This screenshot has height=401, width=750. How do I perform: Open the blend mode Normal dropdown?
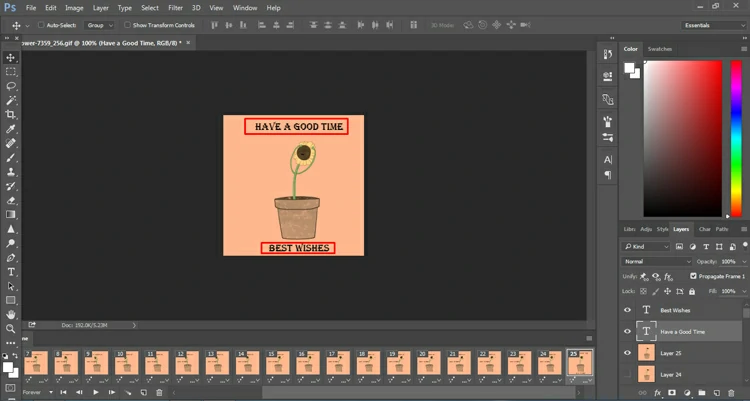[656, 261]
